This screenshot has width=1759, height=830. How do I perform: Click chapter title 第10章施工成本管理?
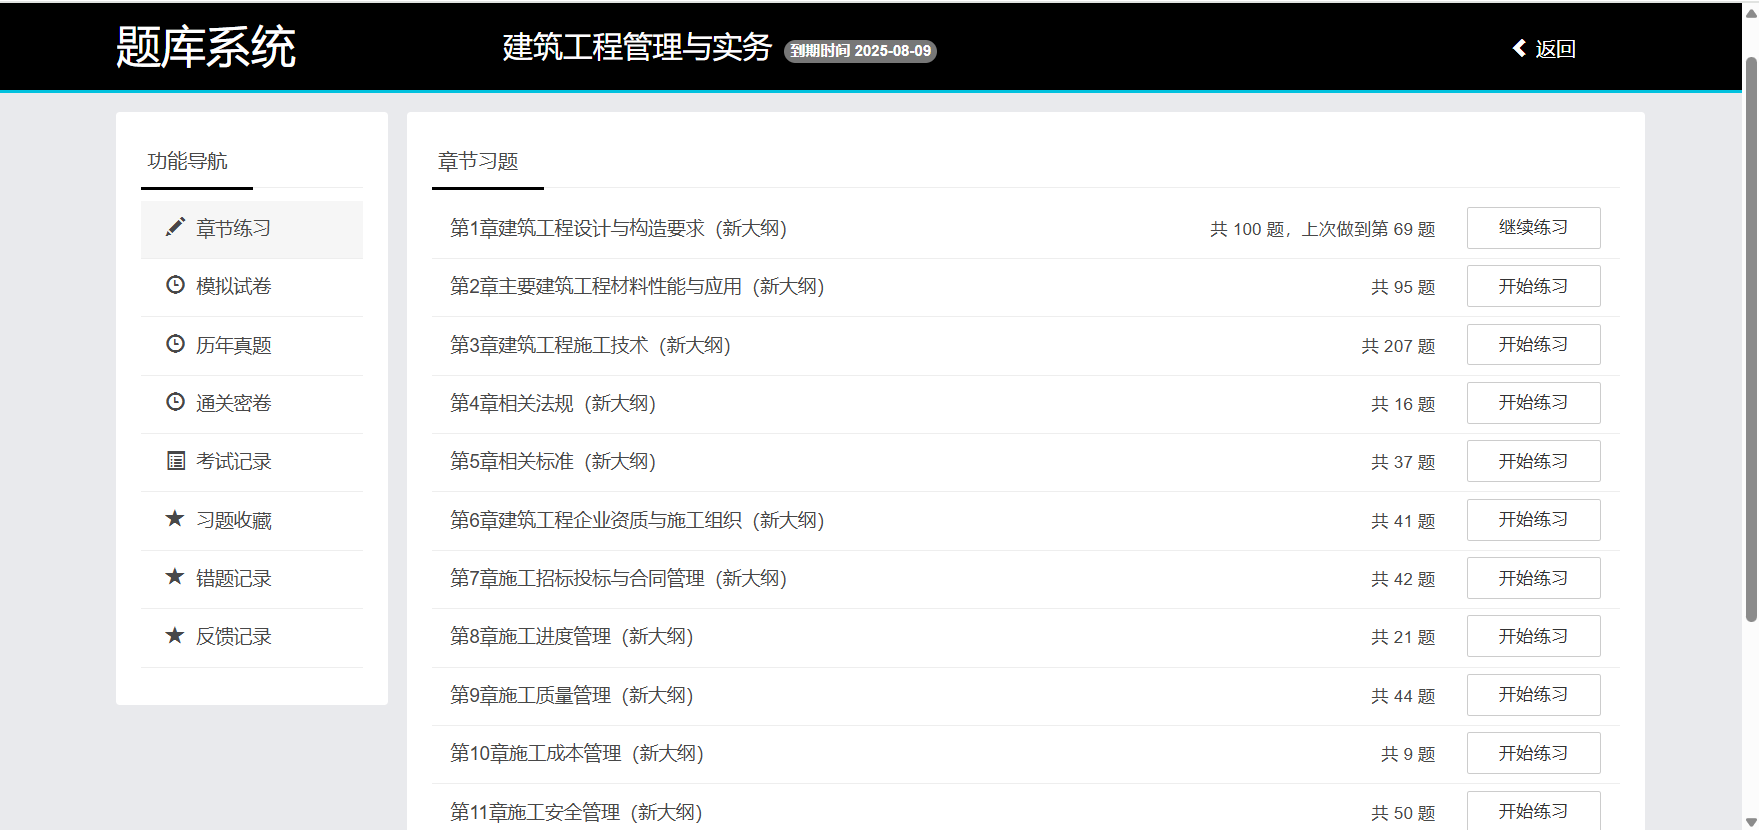577,754
